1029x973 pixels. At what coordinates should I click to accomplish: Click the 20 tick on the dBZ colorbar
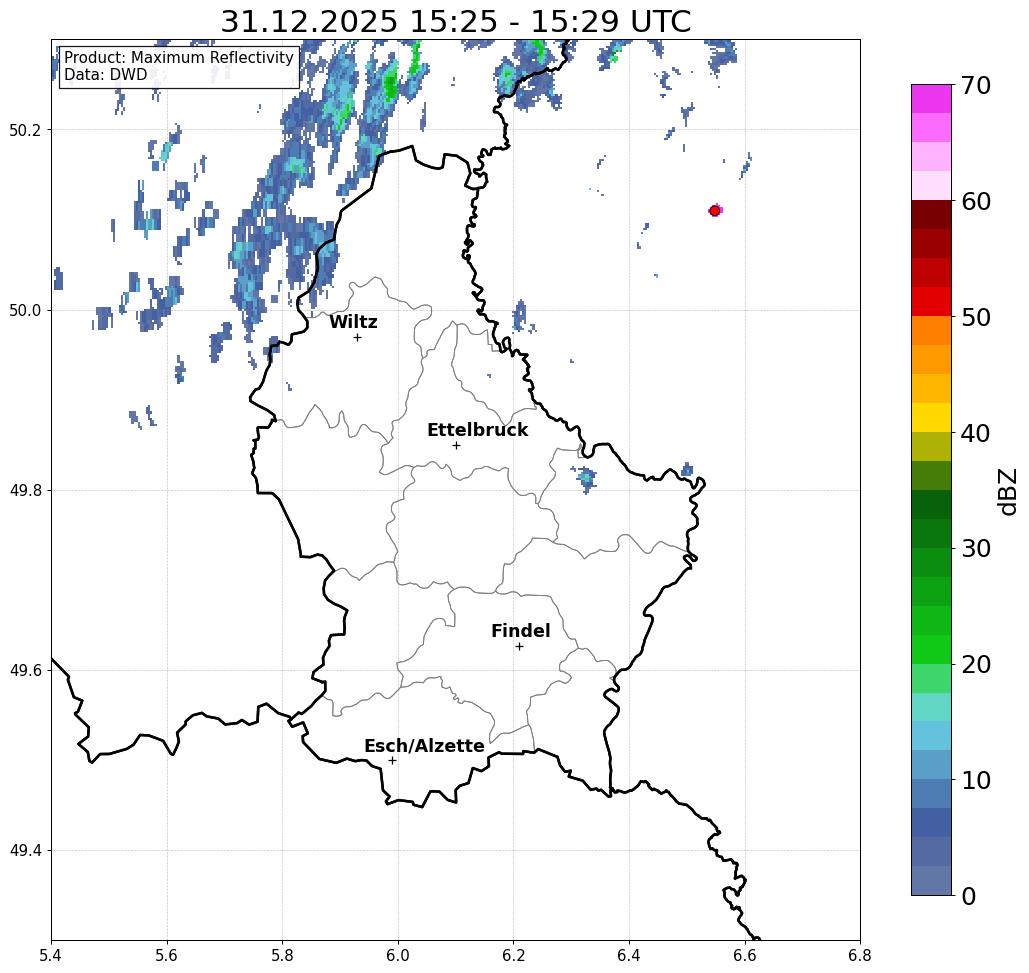click(975, 664)
